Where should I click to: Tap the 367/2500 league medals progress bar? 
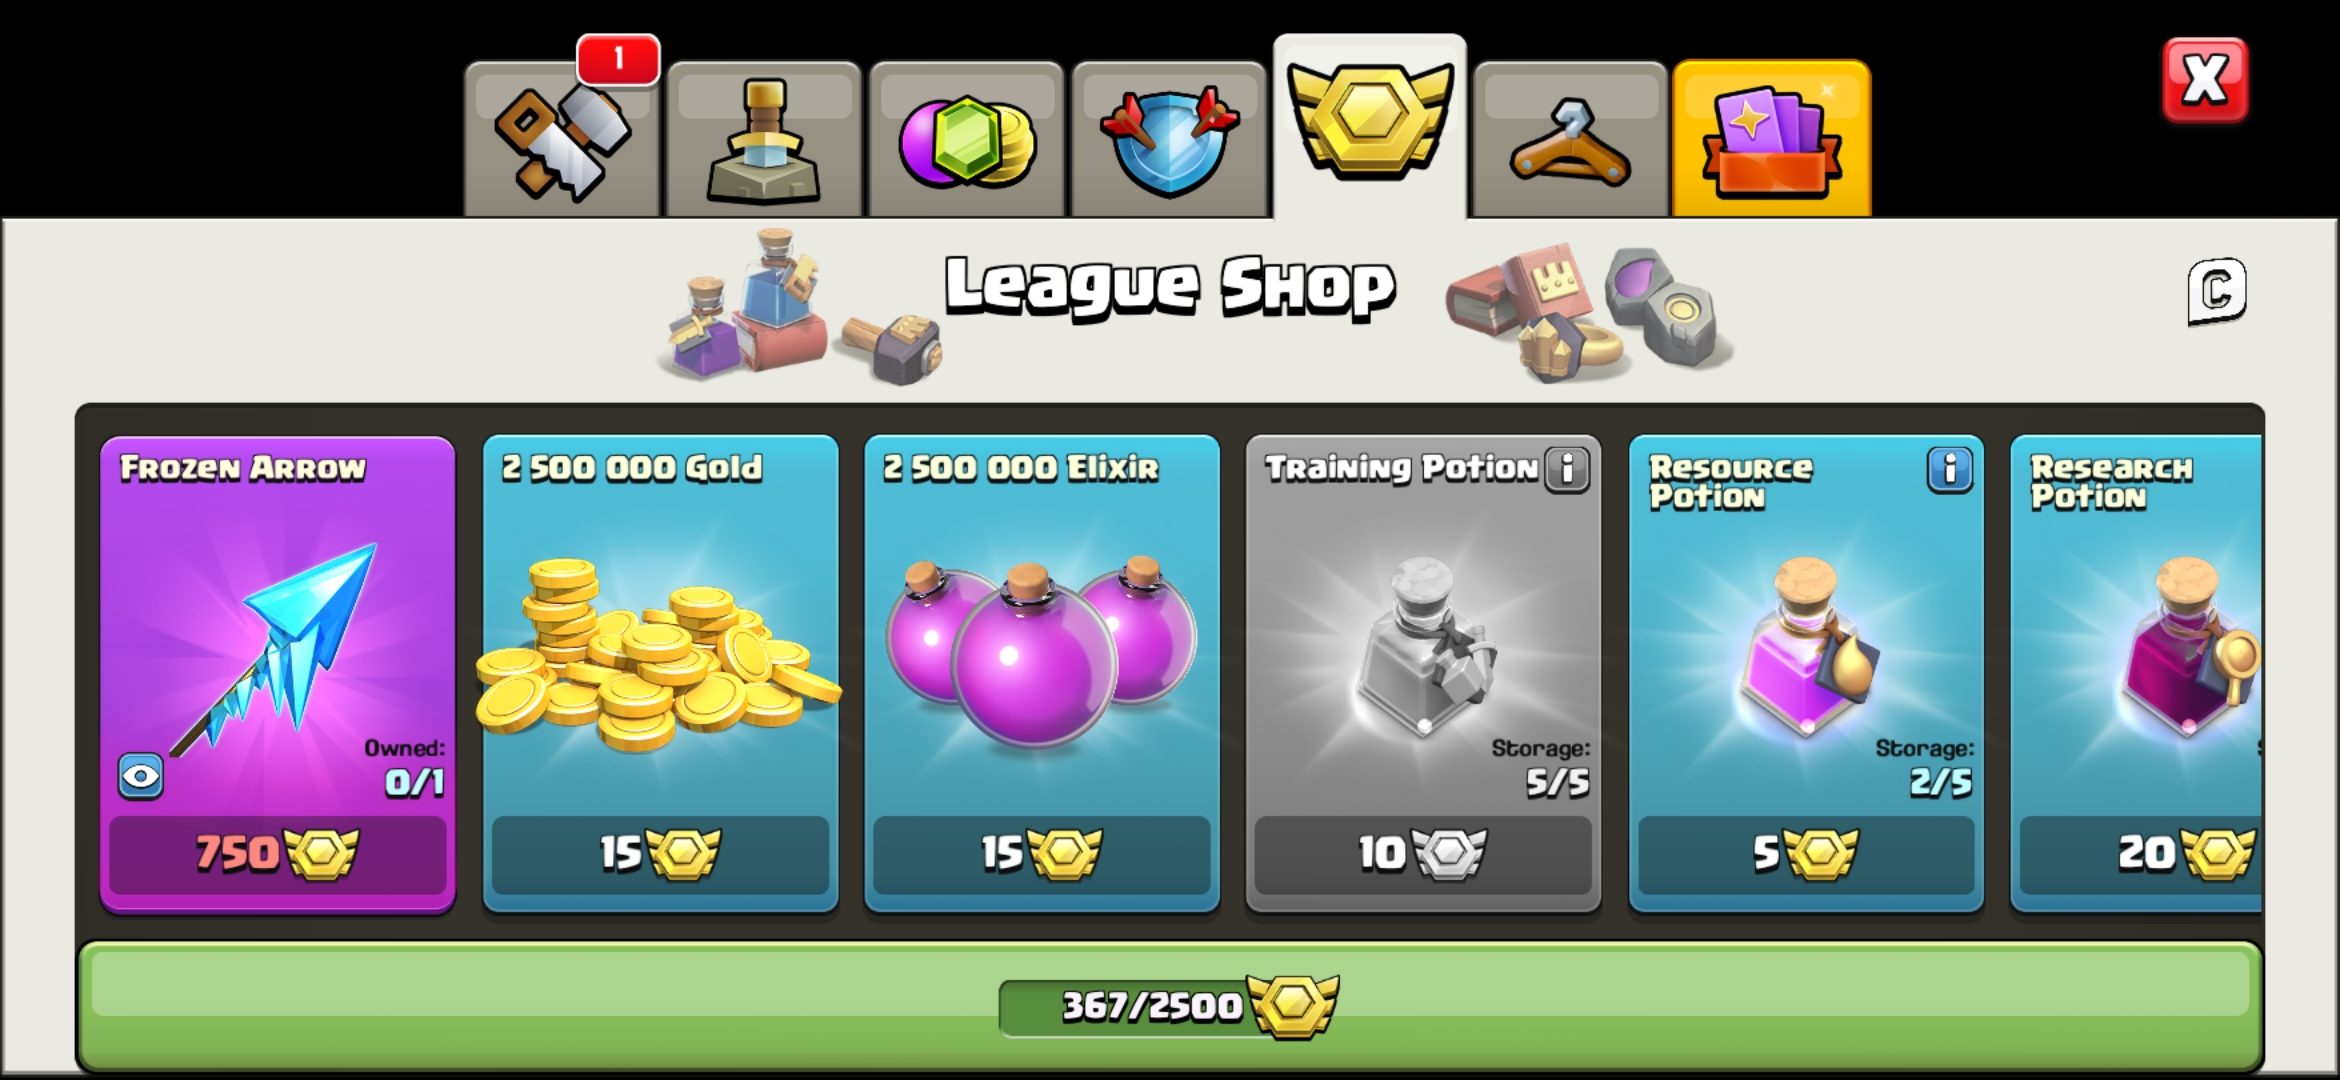(x=1169, y=1005)
